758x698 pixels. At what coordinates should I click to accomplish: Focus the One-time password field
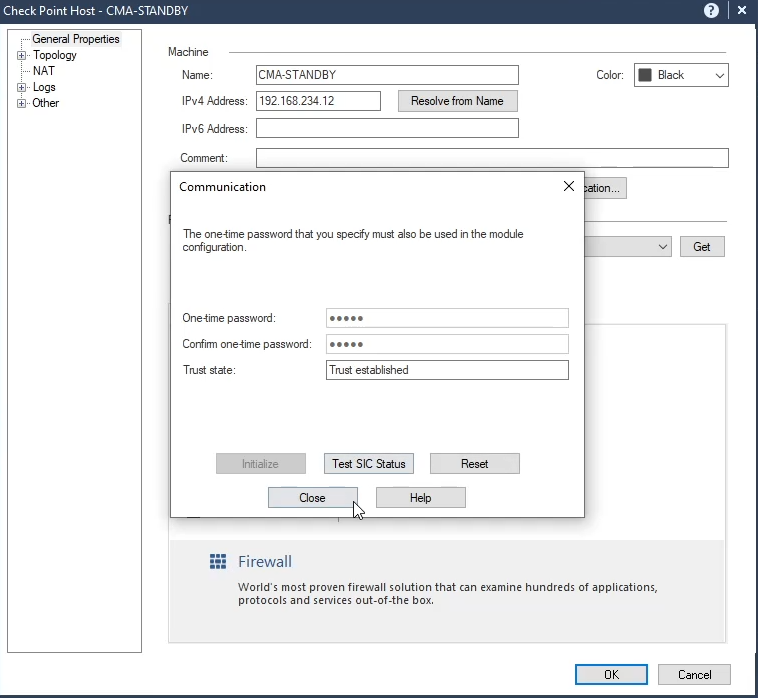tap(447, 318)
